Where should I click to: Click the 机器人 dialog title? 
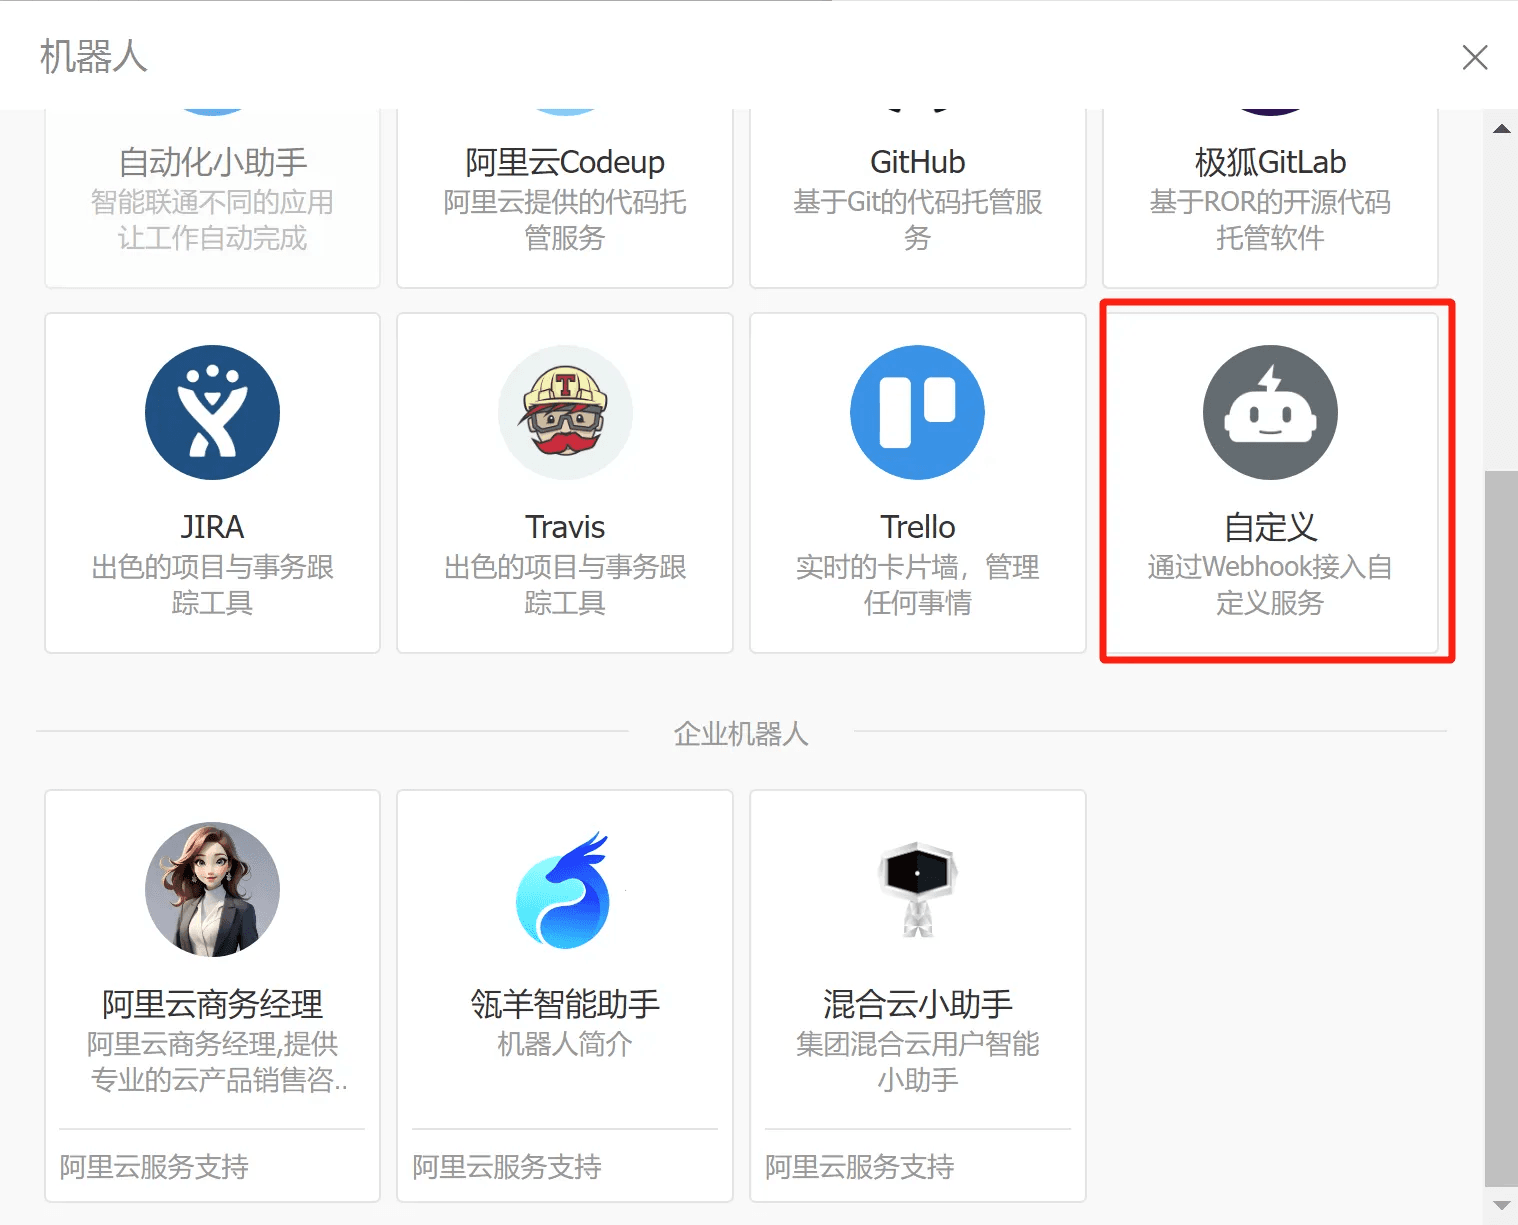click(x=94, y=57)
